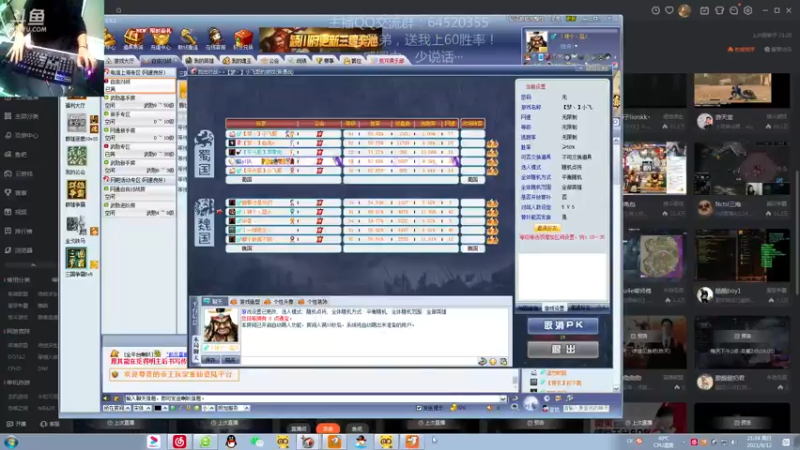Click the gold coin icon in bottom bar
800x450 pixels.
point(454,408)
